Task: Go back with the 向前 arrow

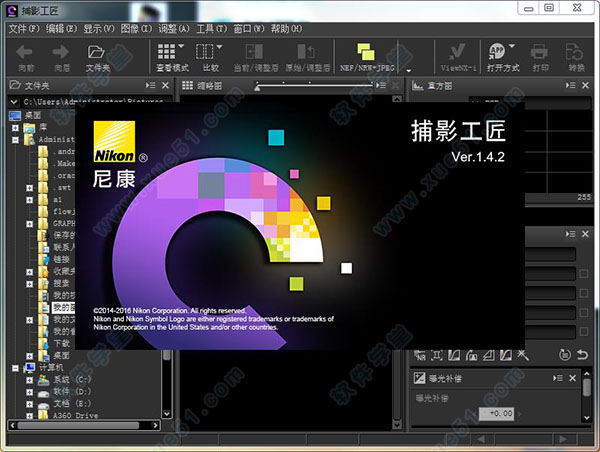Action: 25,52
